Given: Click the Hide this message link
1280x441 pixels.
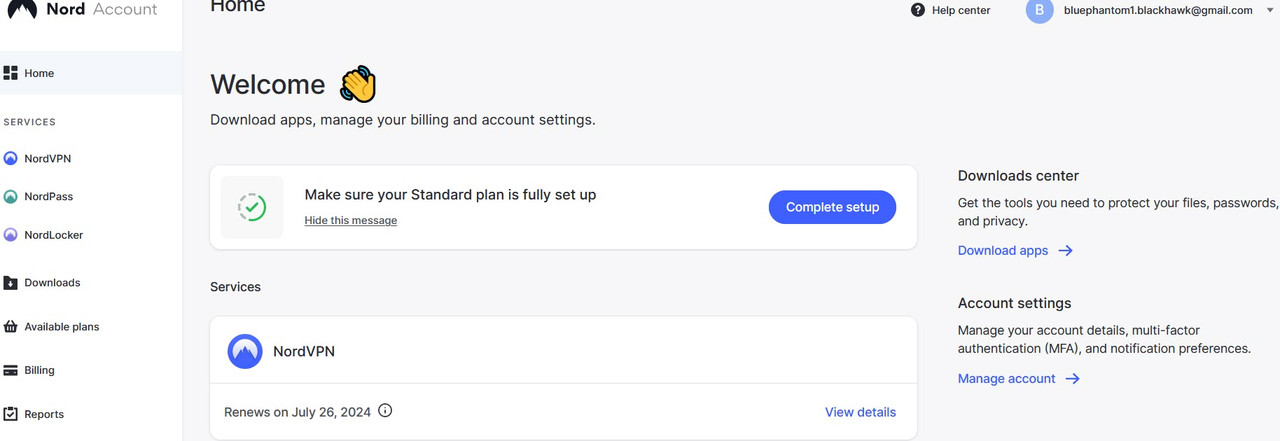Looking at the screenshot, I should point(350,220).
